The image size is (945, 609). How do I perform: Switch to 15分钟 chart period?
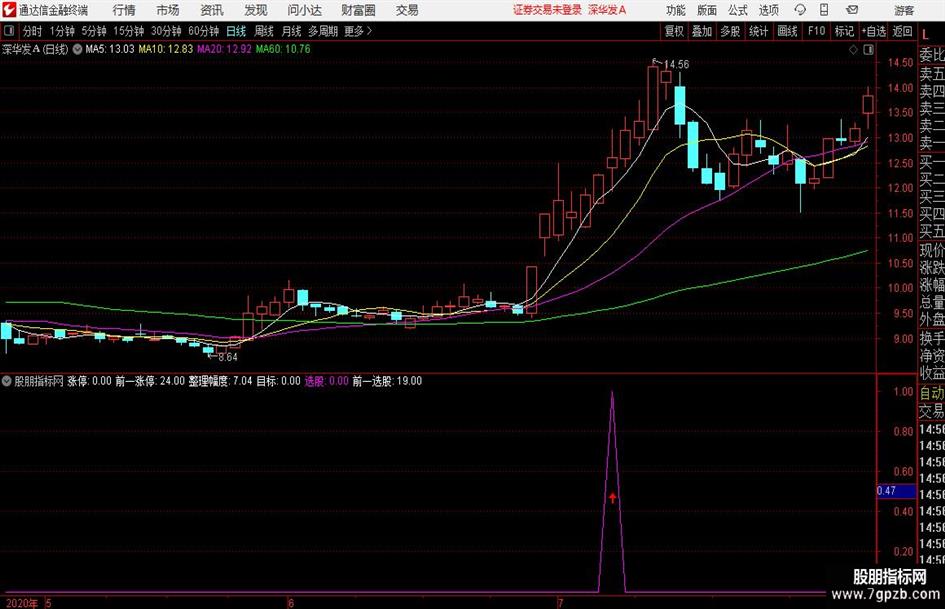pyautogui.click(x=128, y=31)
